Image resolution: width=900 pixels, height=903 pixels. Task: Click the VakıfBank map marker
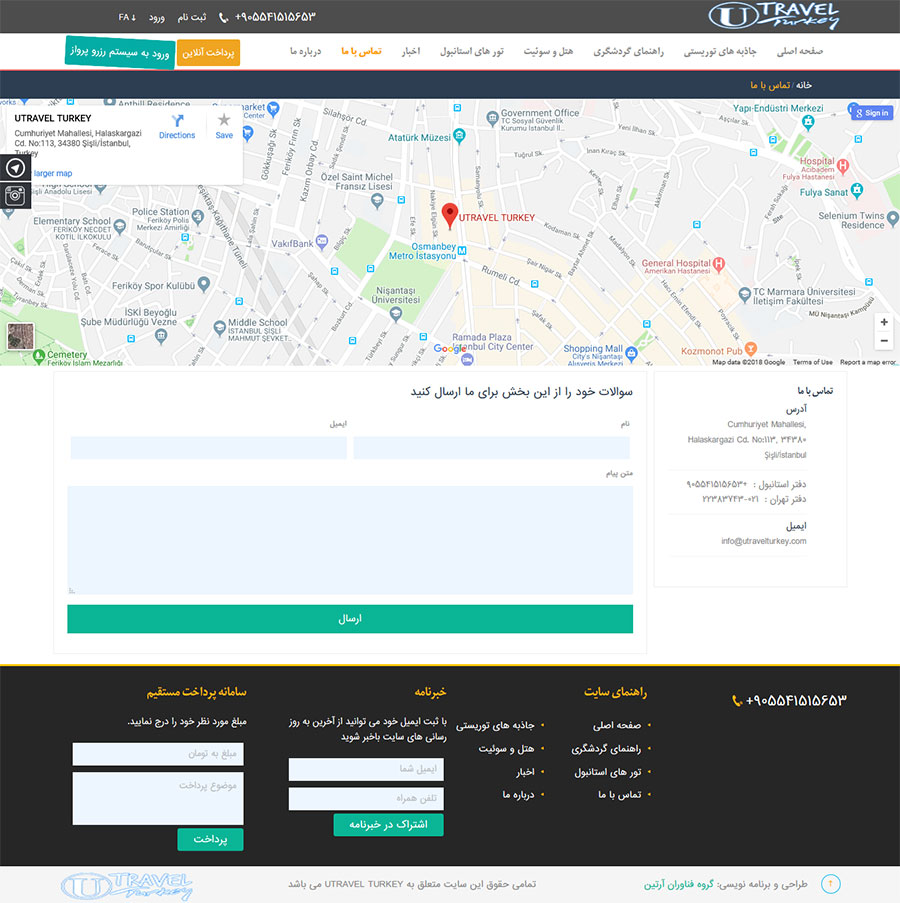pos(322,241)
